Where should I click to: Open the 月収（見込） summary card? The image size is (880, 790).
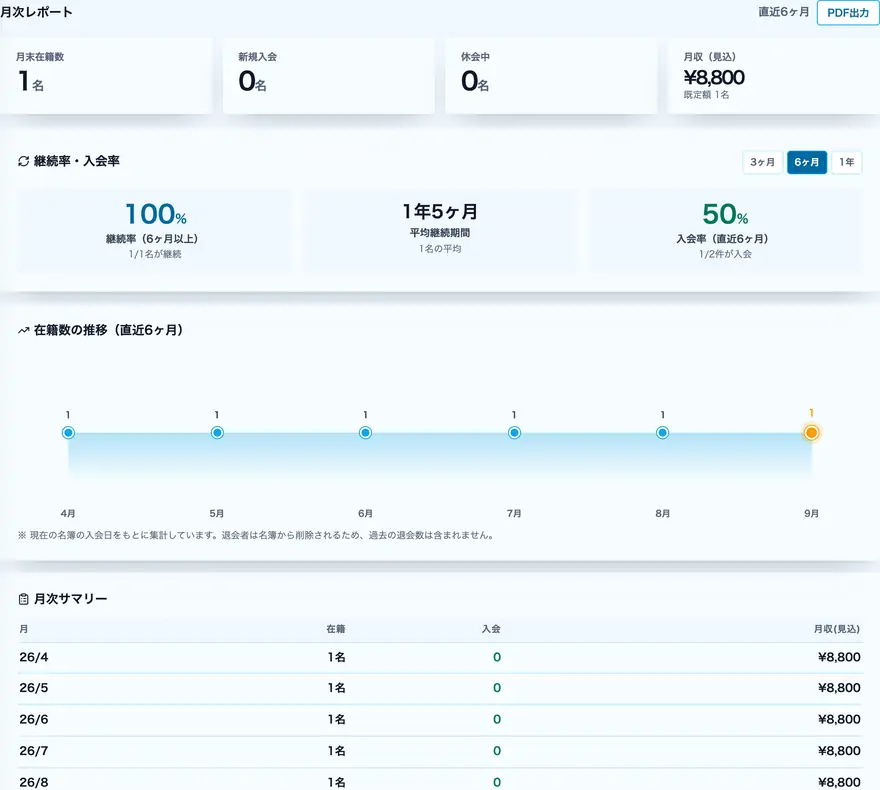point(774,76)
